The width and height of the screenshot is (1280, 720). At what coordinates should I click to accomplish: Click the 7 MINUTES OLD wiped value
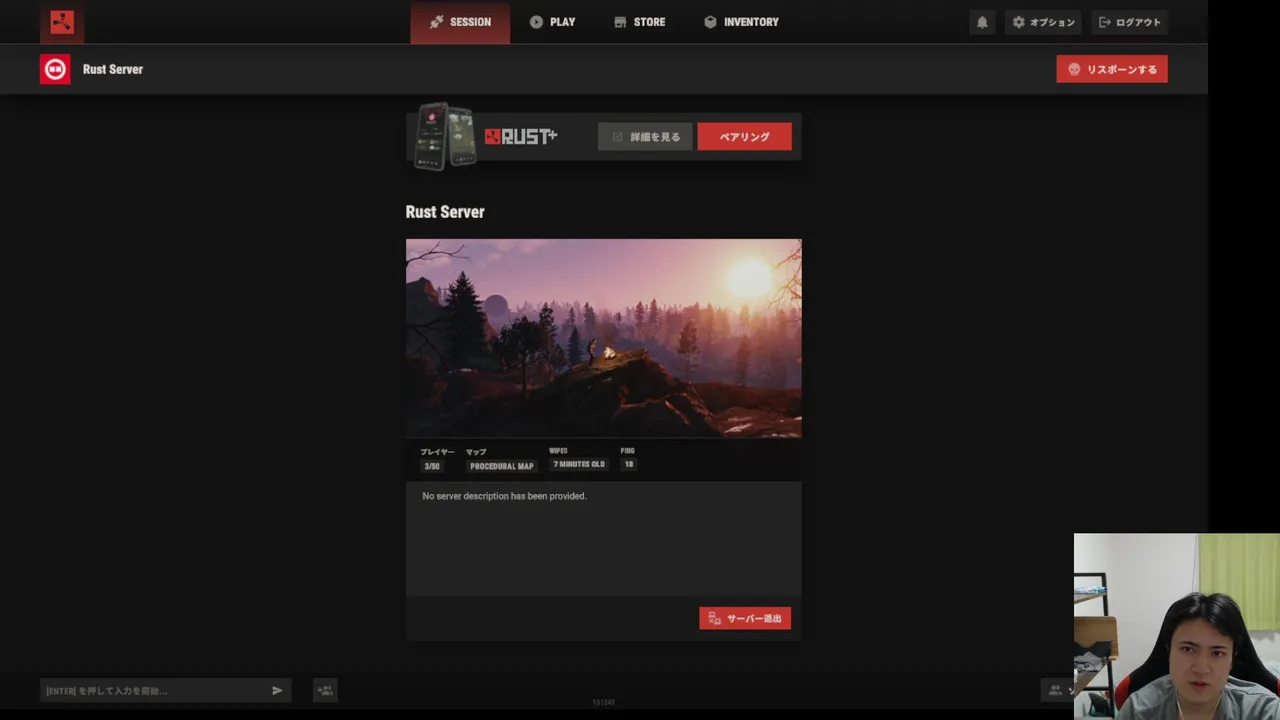click(579, 465)
